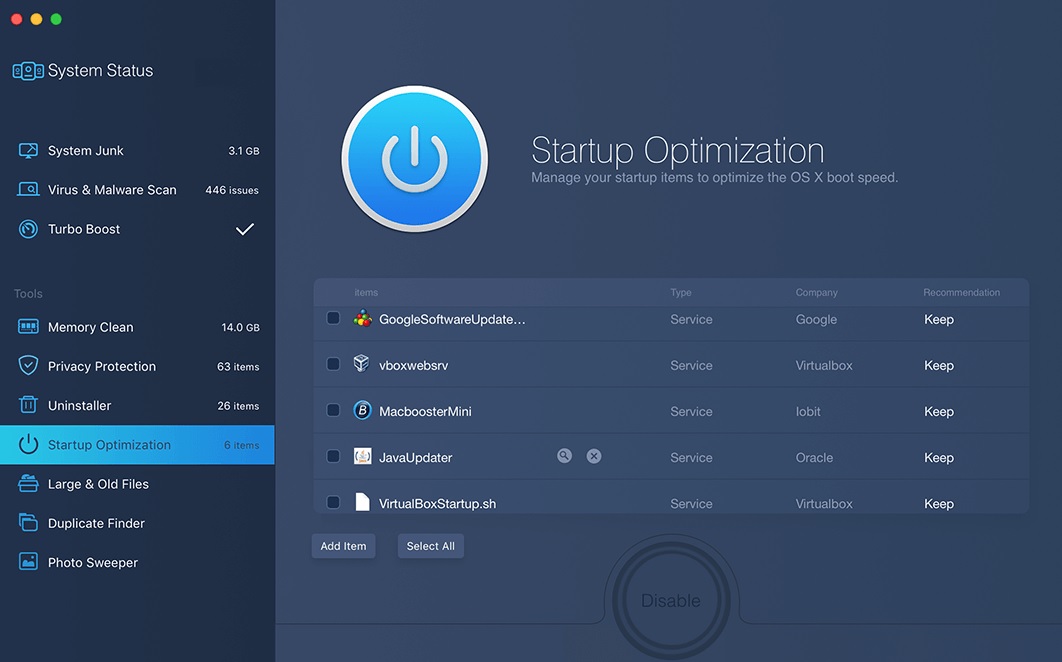Click the 446 issues count
The width and height of the screenshot is (1062, 662).
(232, 190)
